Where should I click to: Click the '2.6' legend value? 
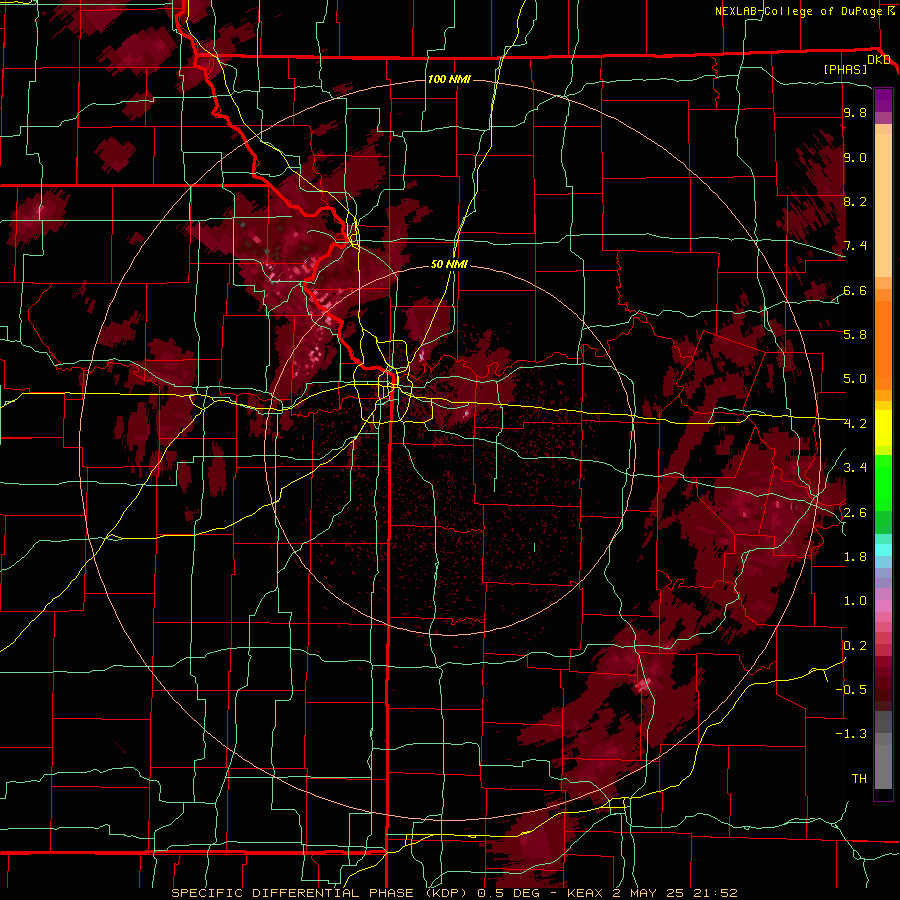(855, 513)
